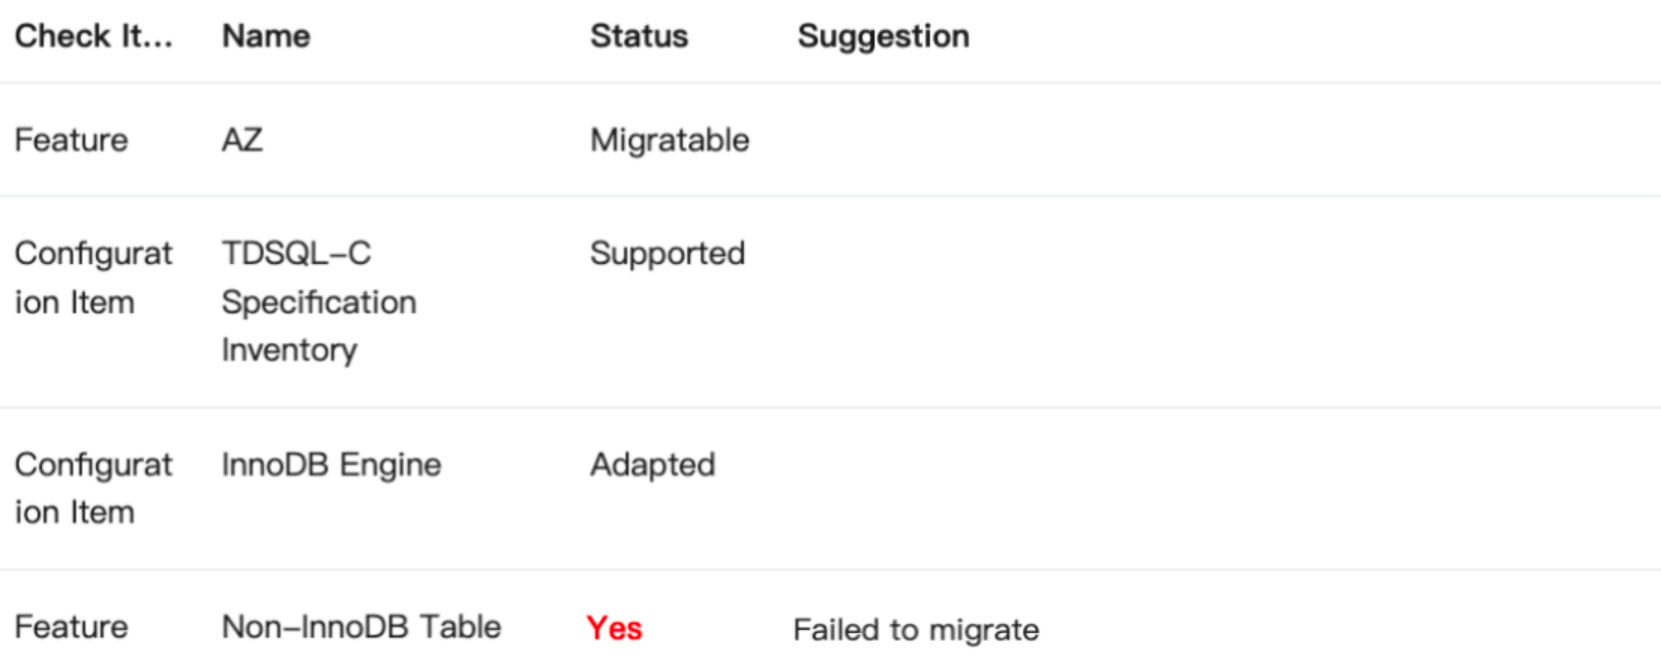Click the "Failed to migrate" suggestion text
The width and height of the screenshot is (1661, 672).
click(915, 630)
